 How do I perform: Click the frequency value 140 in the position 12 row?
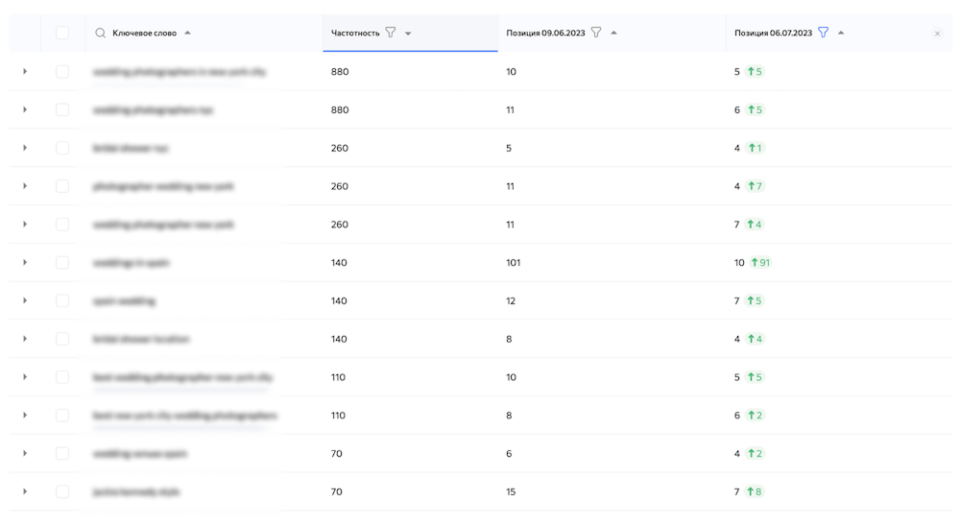pos(340,301)
